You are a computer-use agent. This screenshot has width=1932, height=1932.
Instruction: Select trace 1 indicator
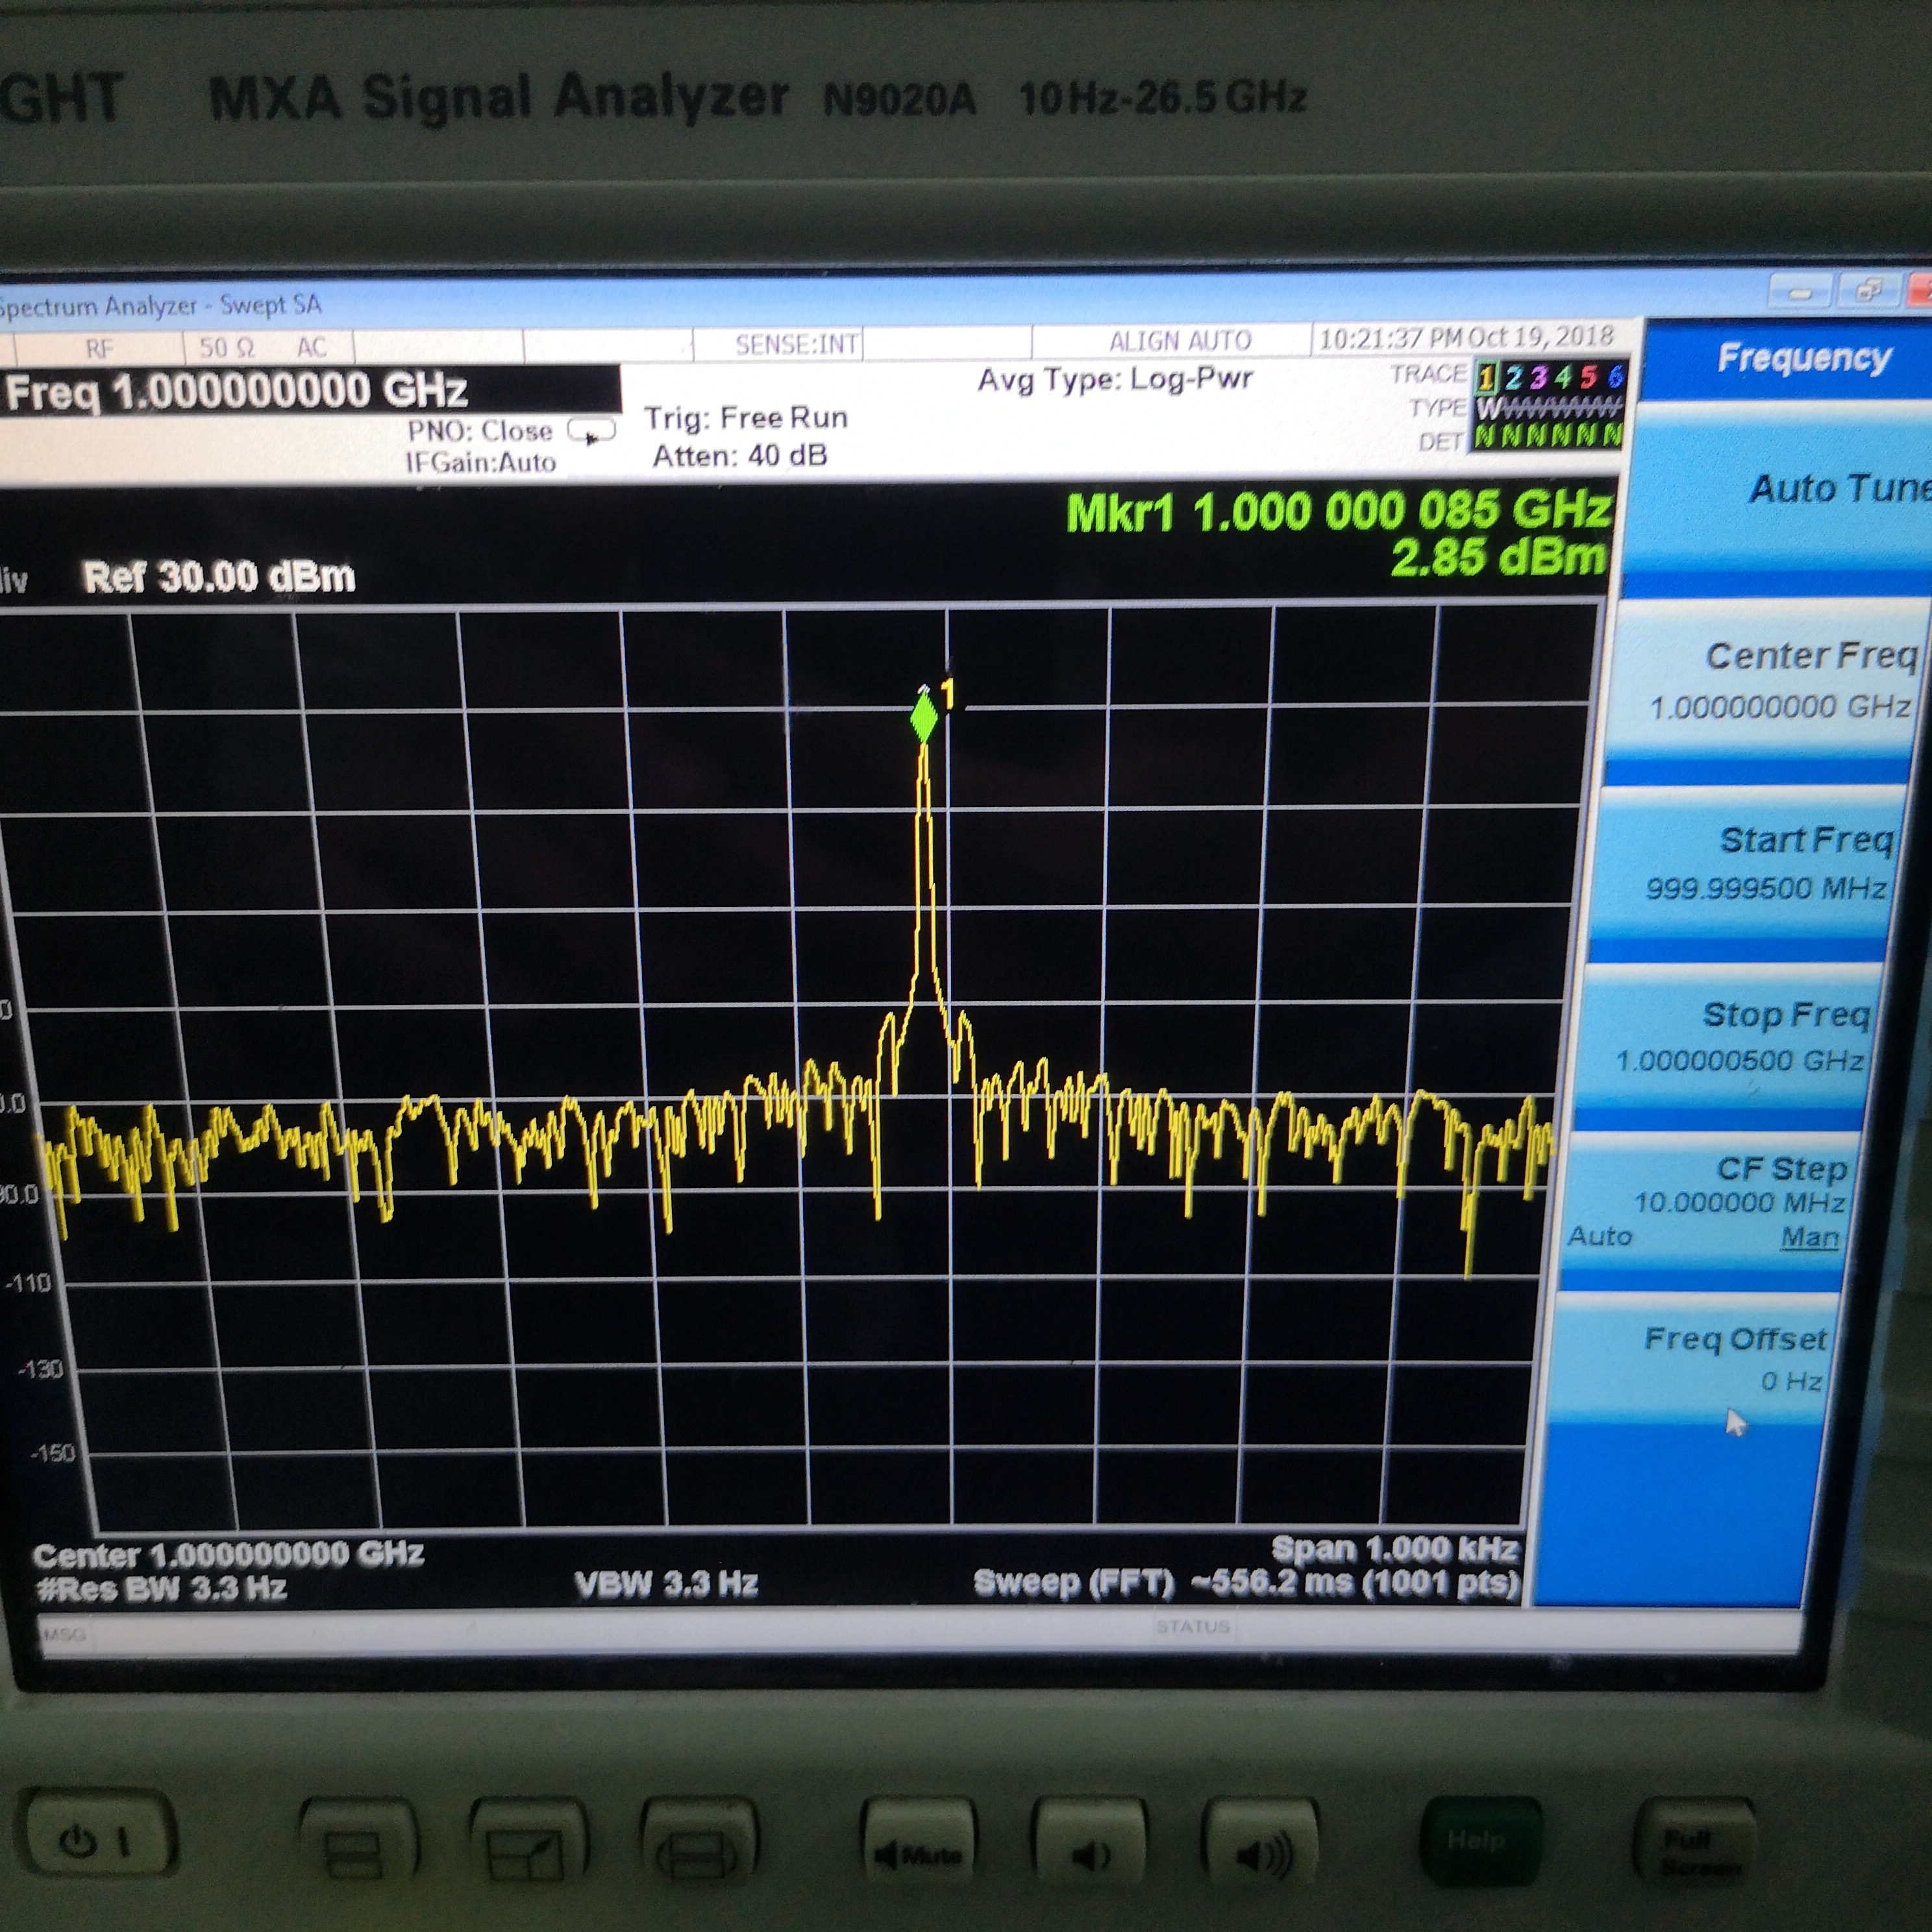[x=1486, y=377]
